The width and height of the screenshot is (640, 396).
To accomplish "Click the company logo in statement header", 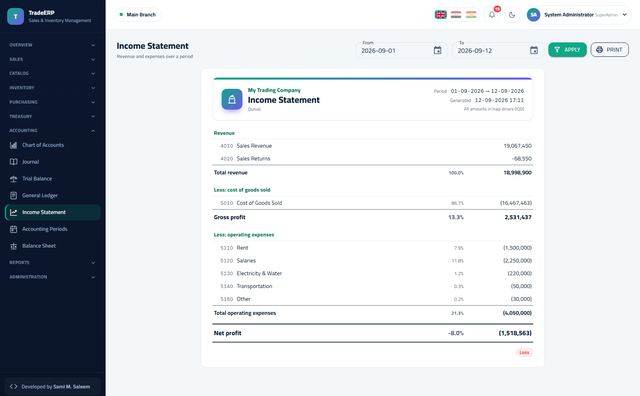I will click(232, 100).
